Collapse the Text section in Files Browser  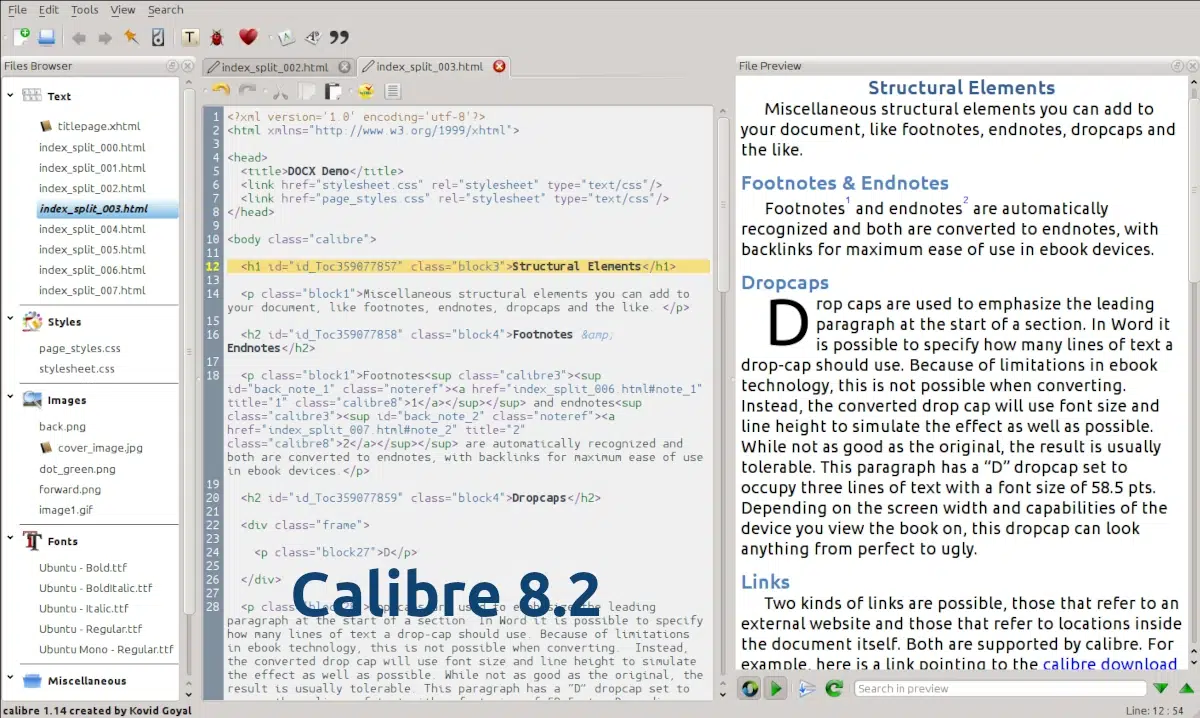pos(9,96)
